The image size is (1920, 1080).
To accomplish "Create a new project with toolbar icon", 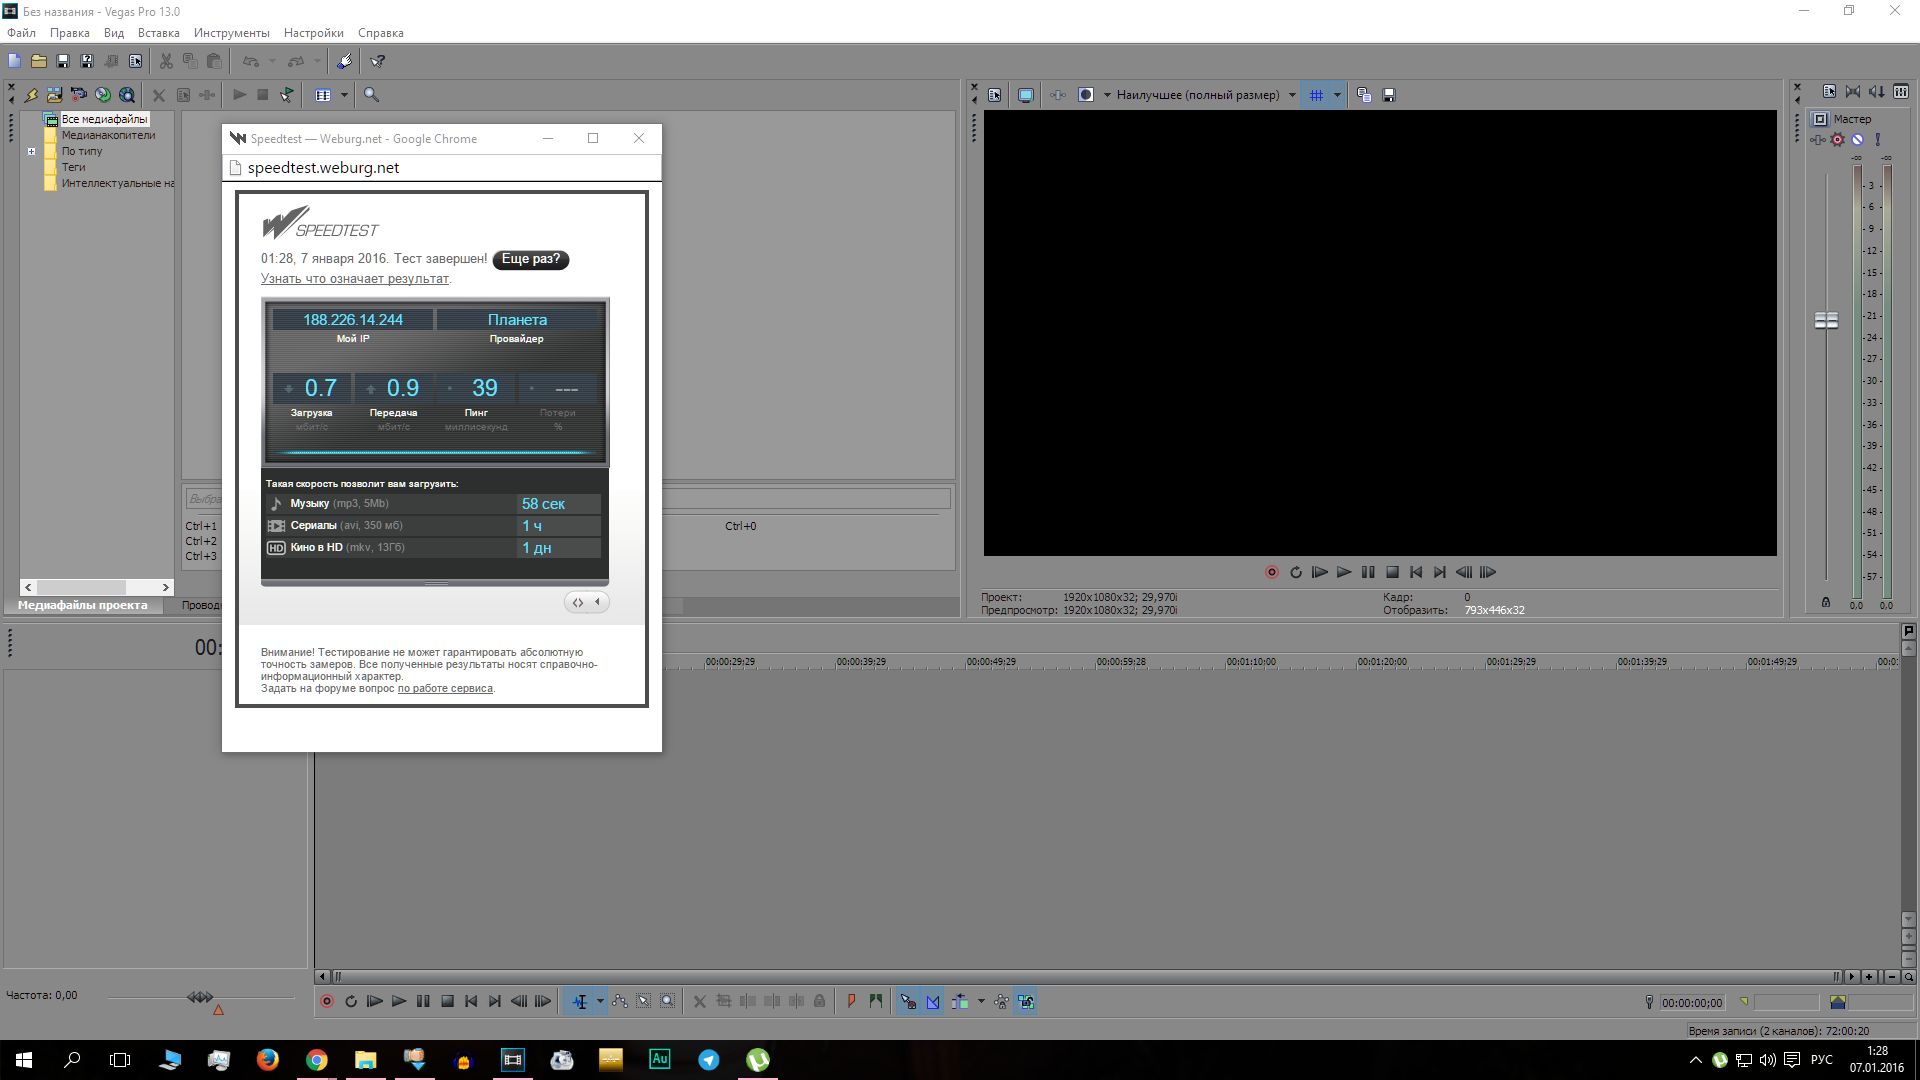I will 14,61.
